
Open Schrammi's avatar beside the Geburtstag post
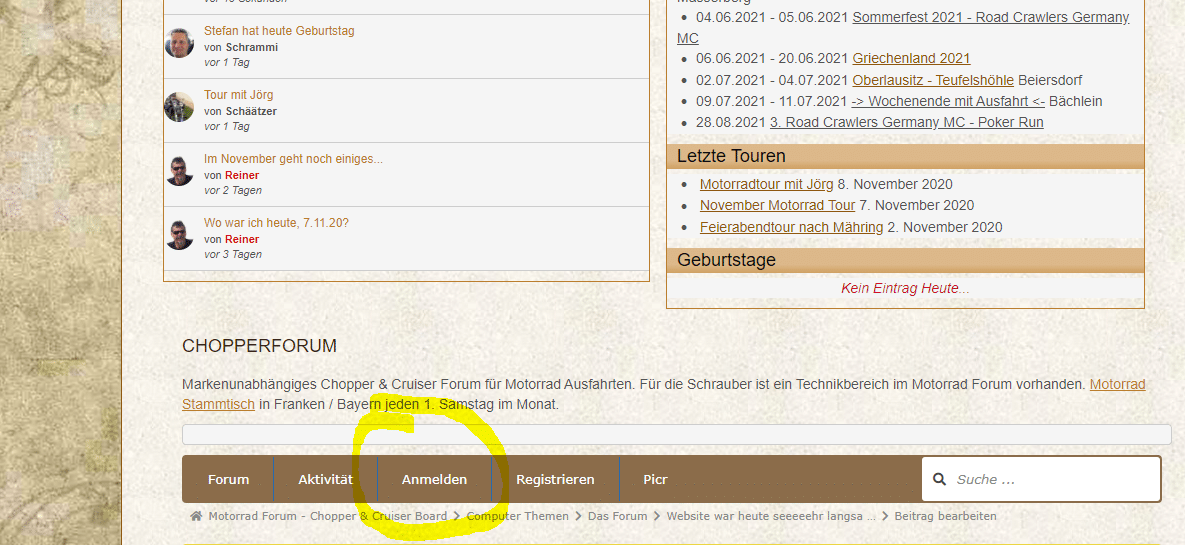[x=179, y=43]
